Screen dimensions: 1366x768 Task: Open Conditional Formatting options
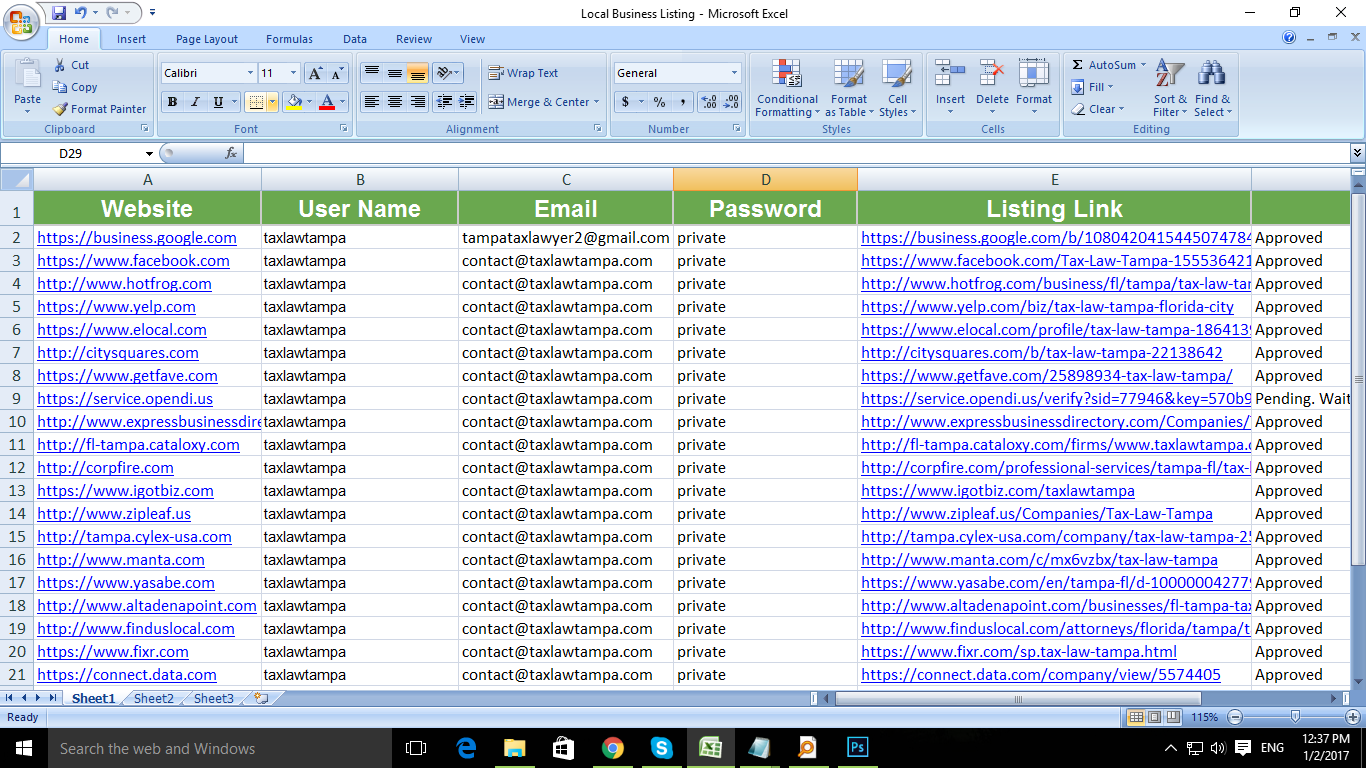click(x=787, y=89)
